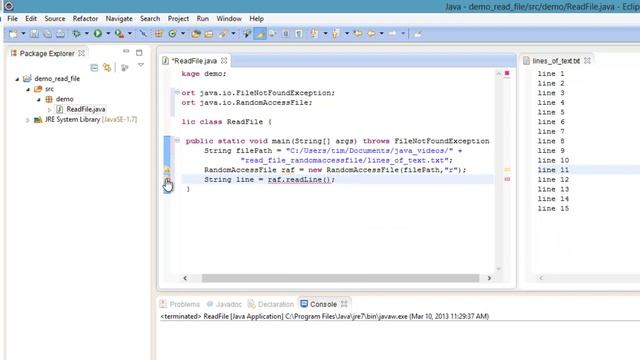Screen dimensions: 640x360
Task: Minimize the Package Explorer view
Action: pos(126,51)
